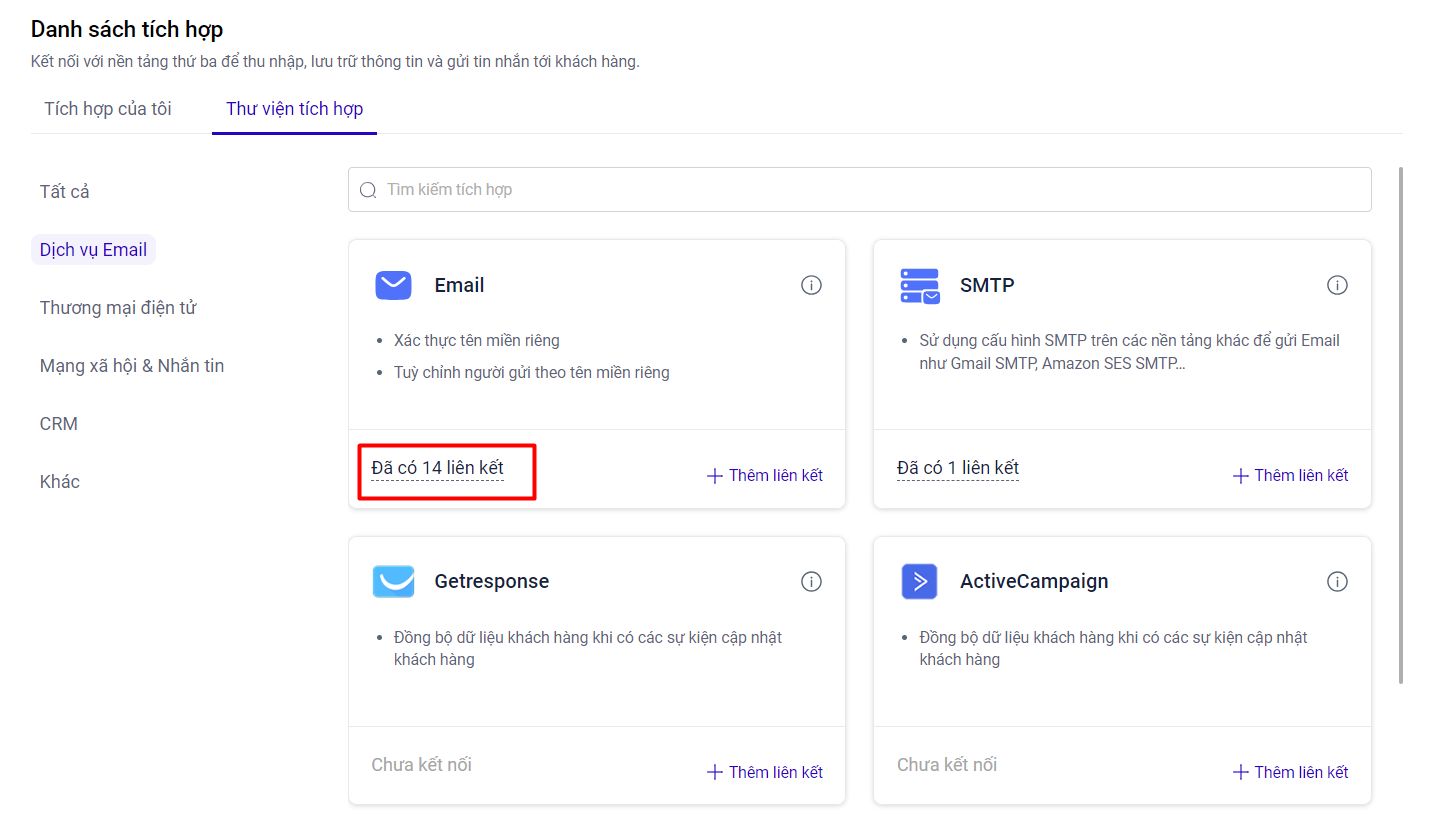Click the Getresponse logo icon
Viewport: 1450px width, 823px height.
pos(393,581)
